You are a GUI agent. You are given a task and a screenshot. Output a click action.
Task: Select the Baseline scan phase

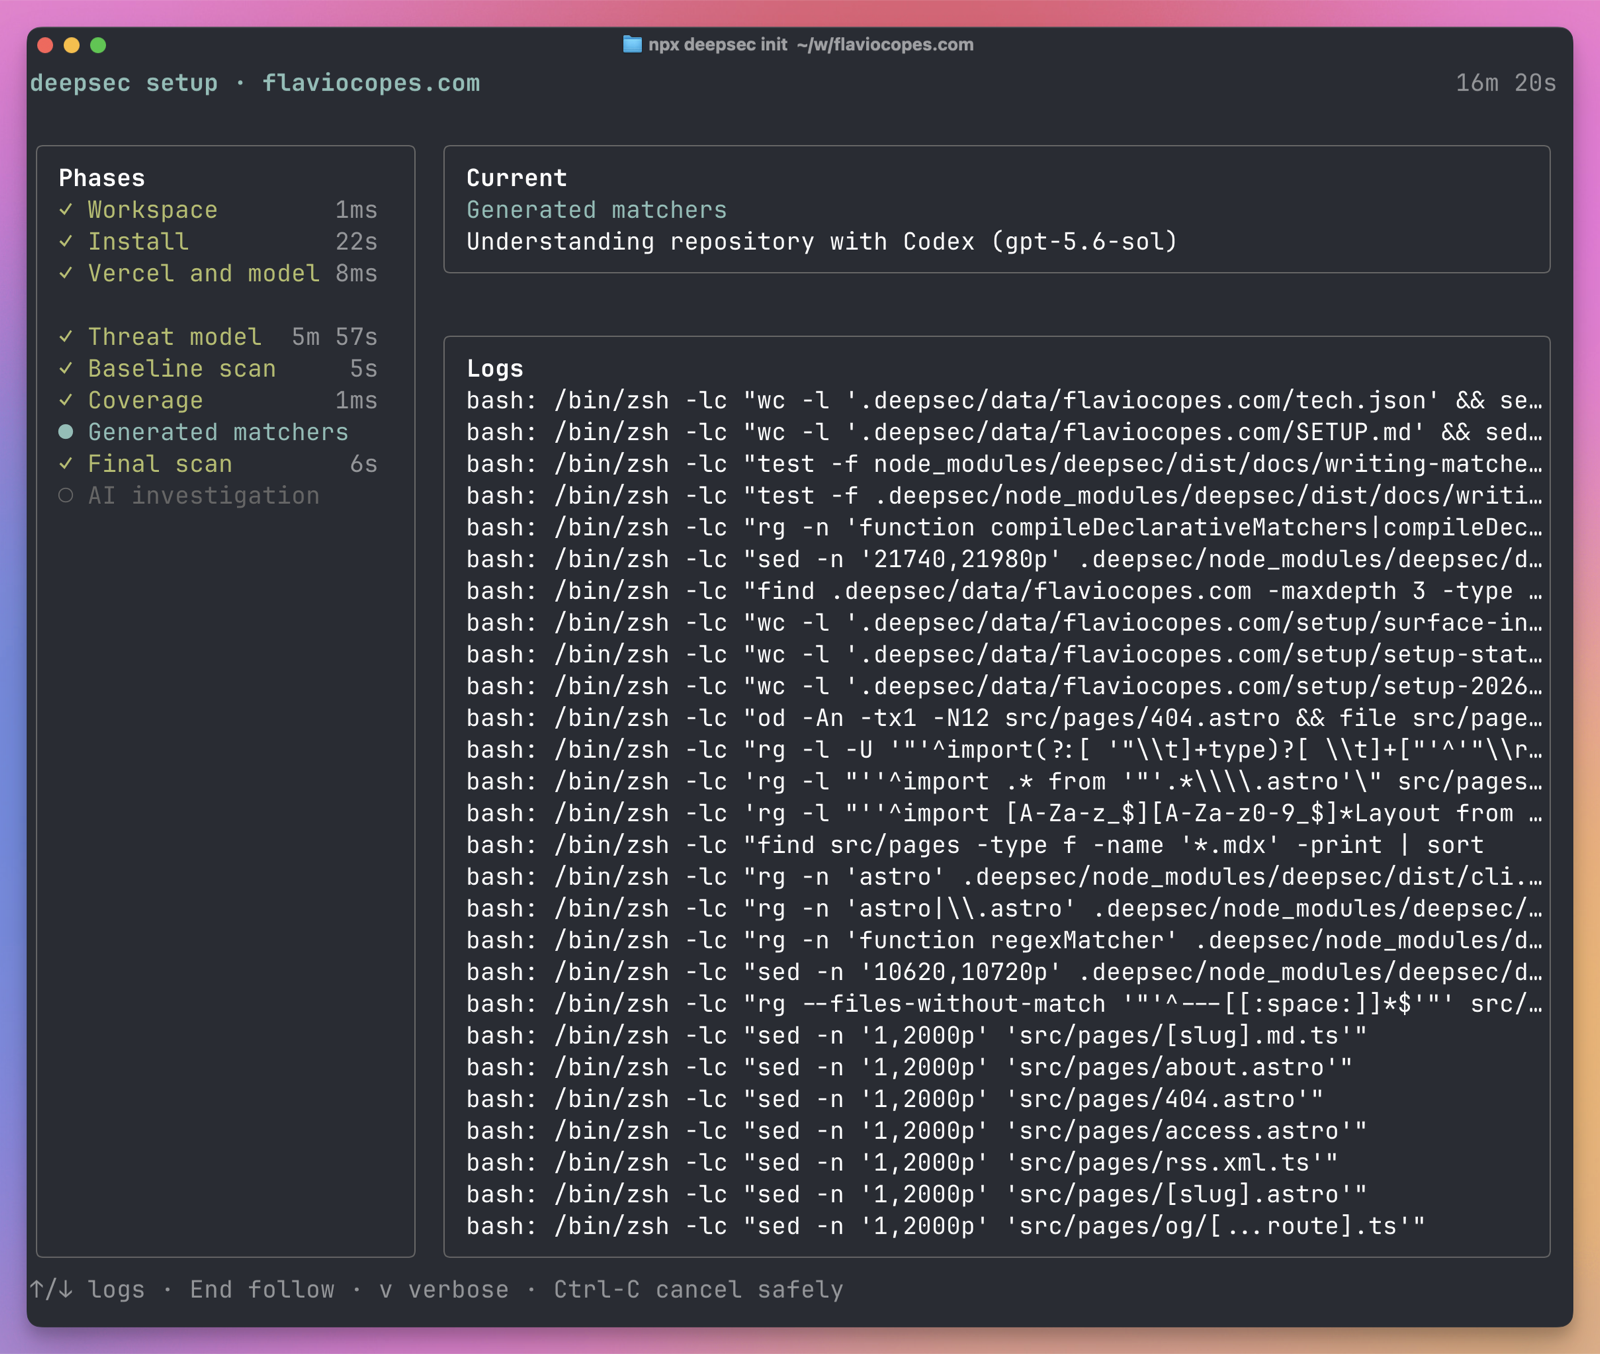coord(218,369)
